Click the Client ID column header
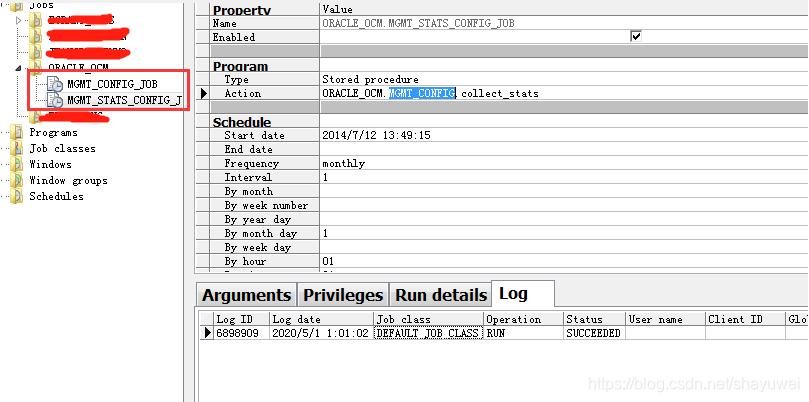This screenshot has width=809, height=402. (x=745, y=319)
